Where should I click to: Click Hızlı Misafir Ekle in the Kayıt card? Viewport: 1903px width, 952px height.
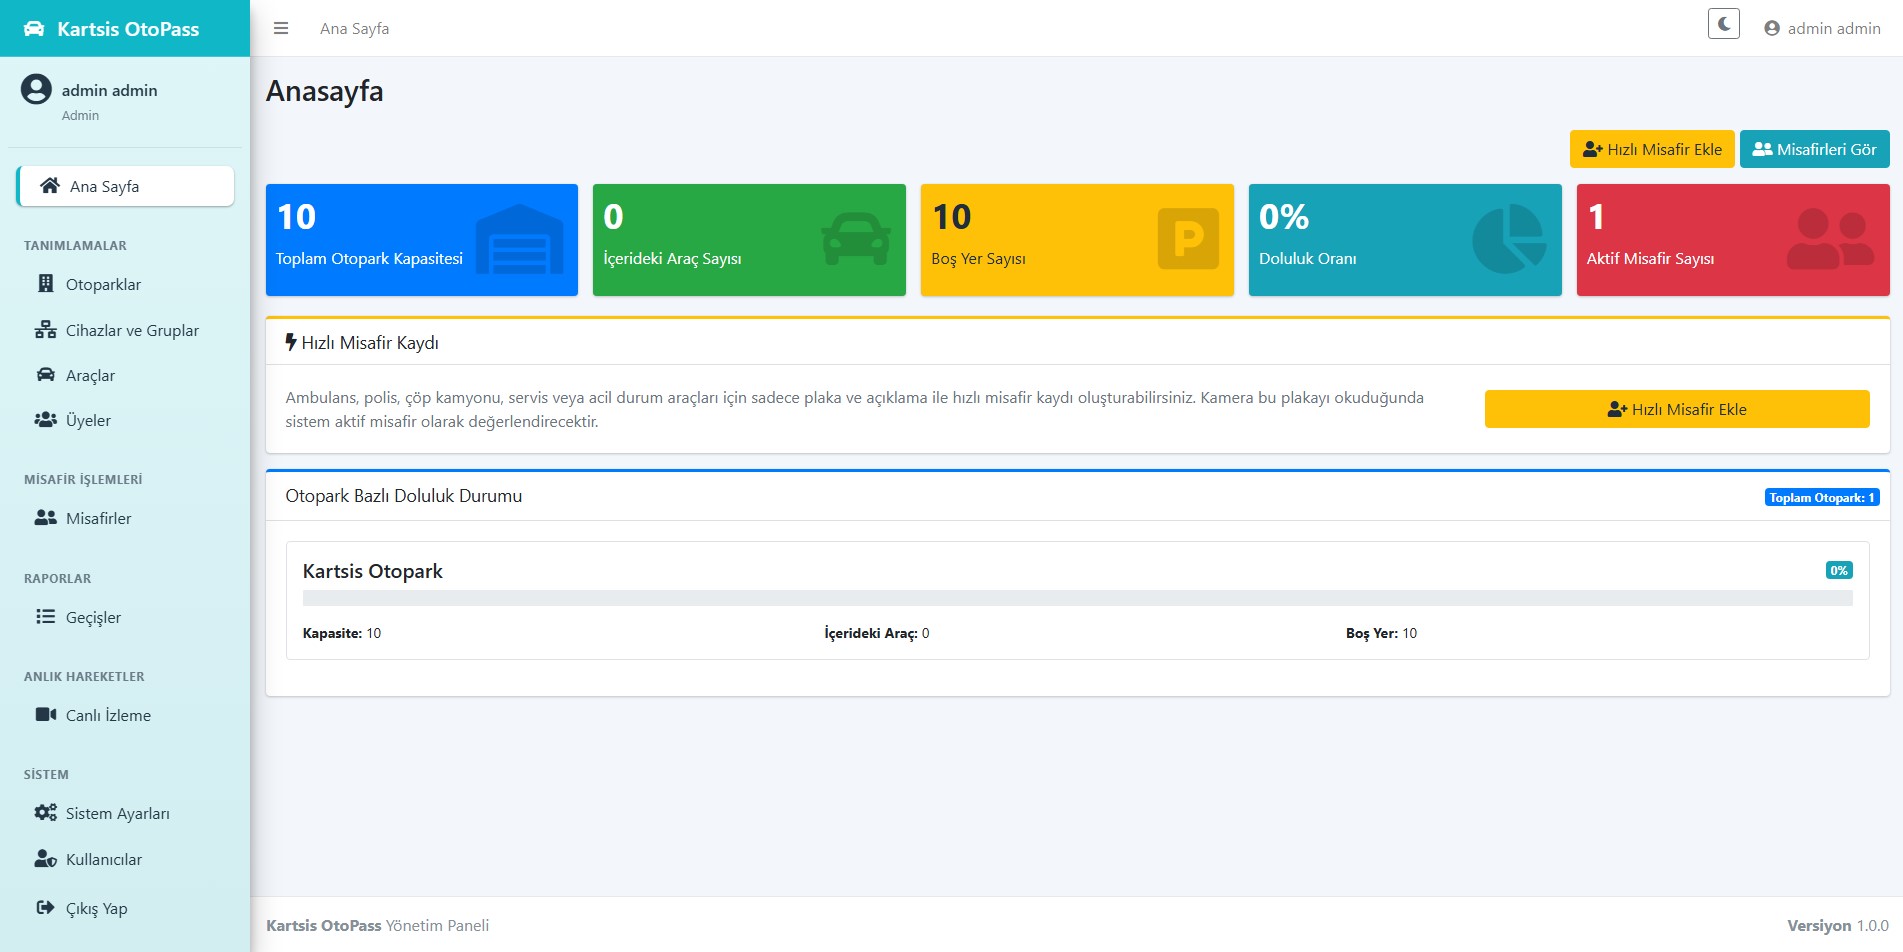[1677, 409]
